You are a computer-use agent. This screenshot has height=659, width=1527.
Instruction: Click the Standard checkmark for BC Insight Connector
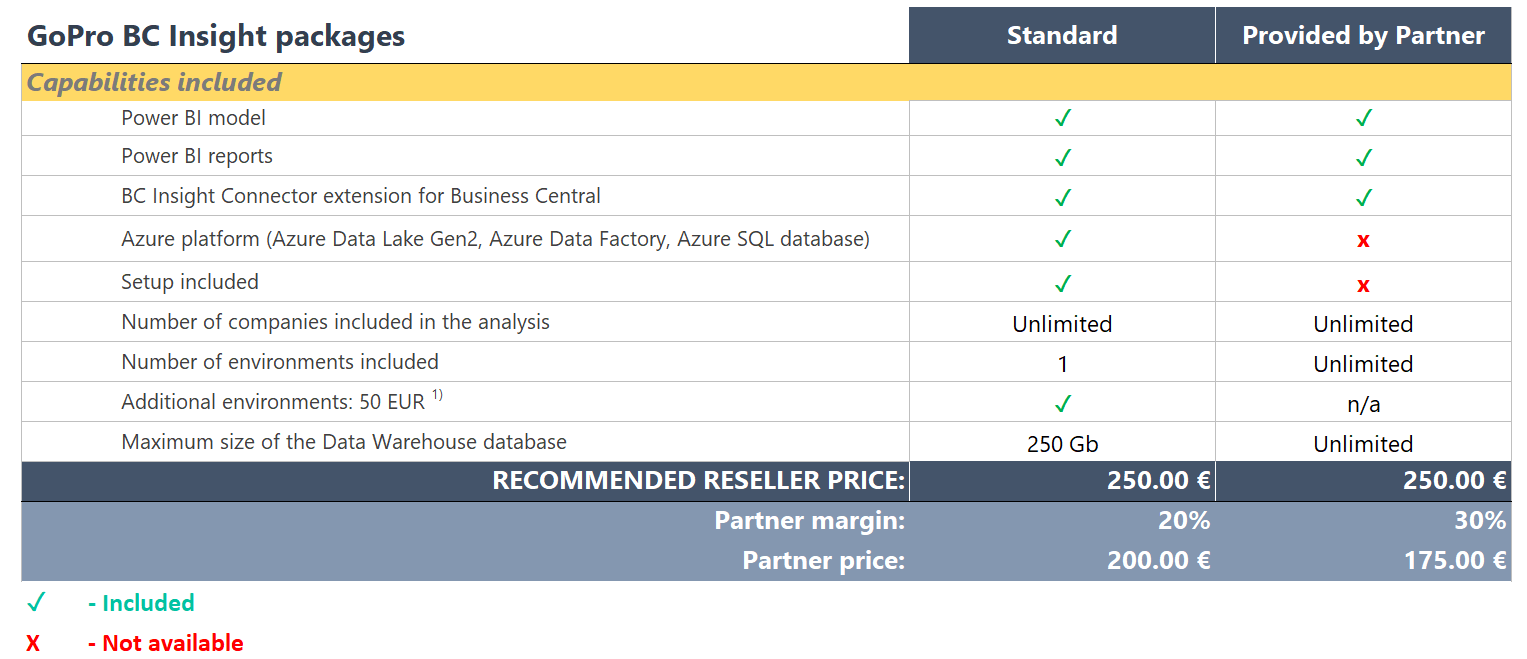coord(1062,197)
